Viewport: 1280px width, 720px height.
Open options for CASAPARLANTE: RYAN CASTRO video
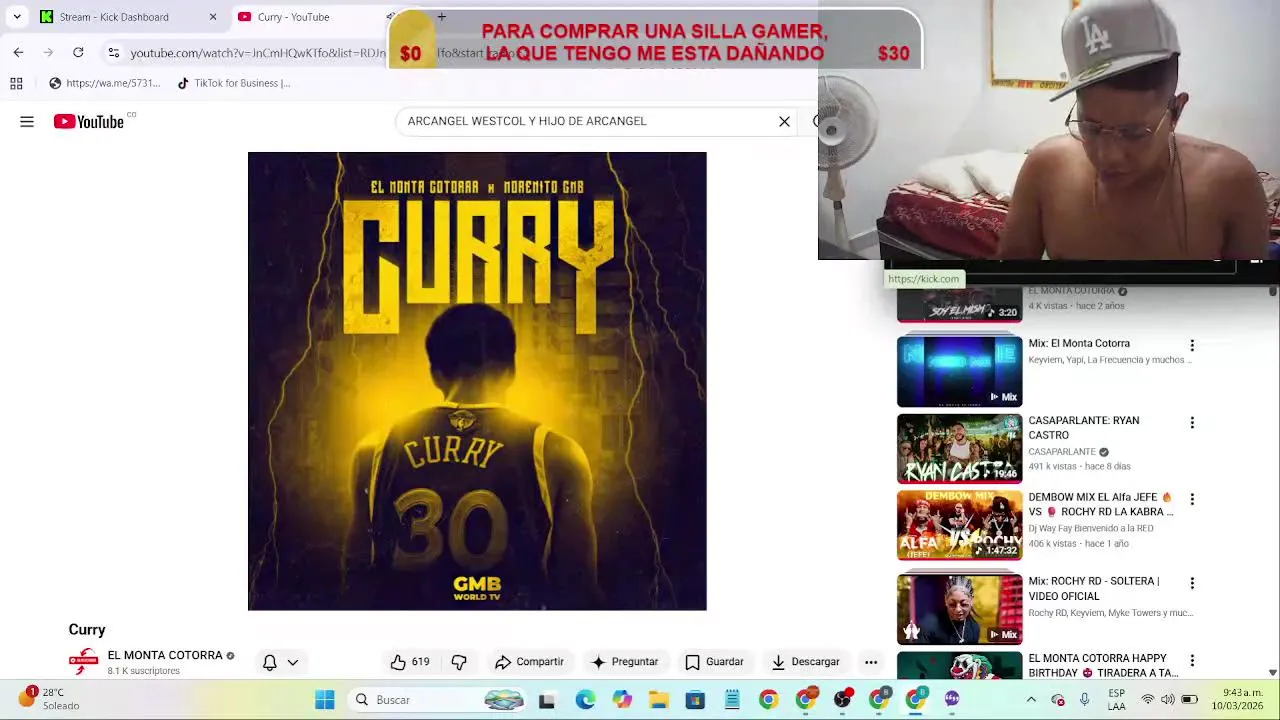pos(1191,423)
